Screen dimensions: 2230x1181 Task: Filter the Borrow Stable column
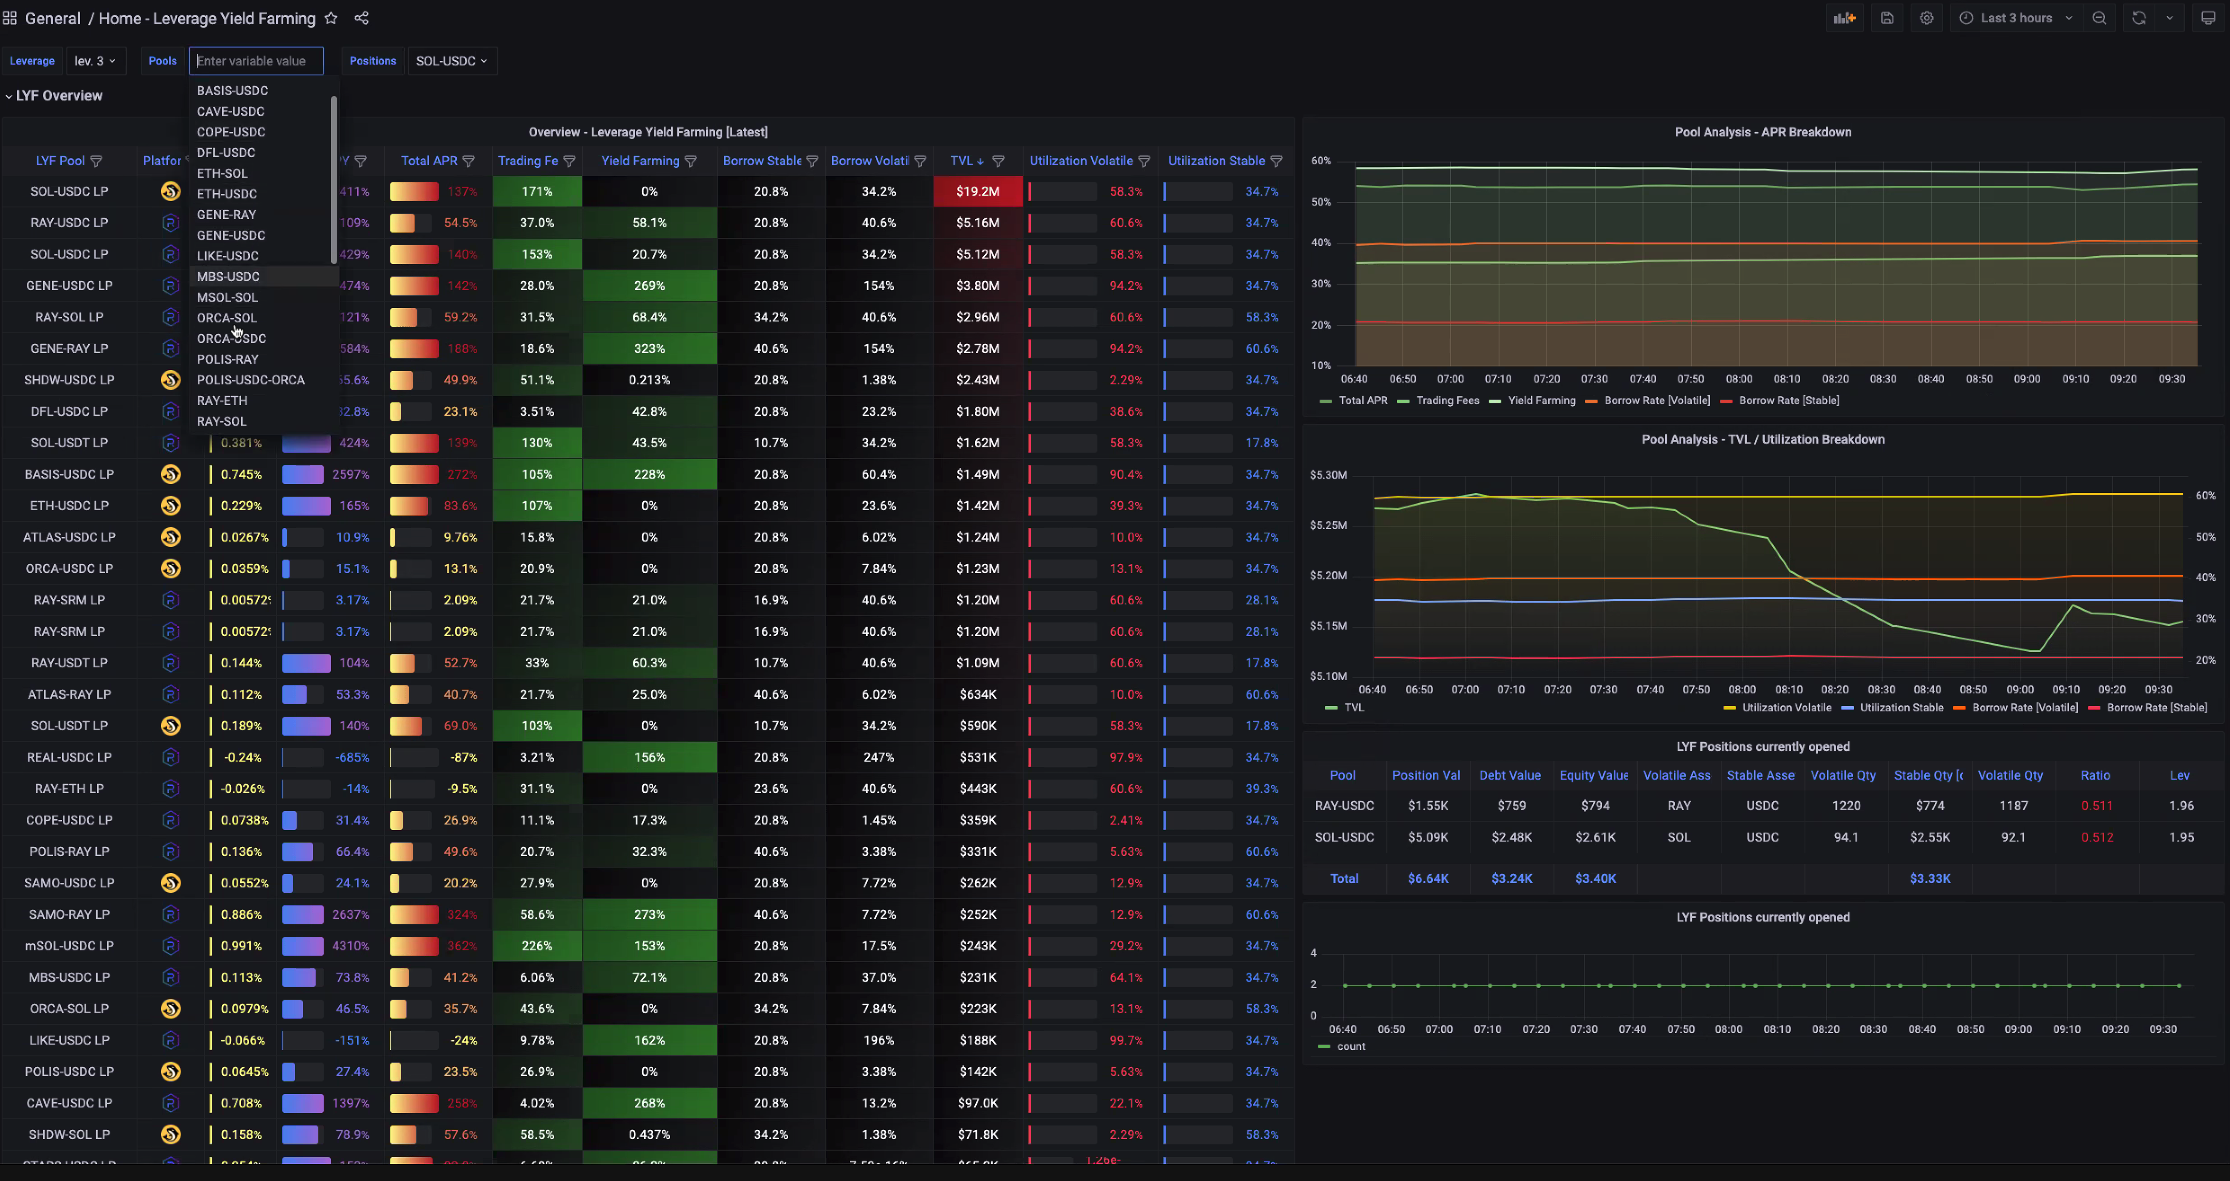pos(812,161)
